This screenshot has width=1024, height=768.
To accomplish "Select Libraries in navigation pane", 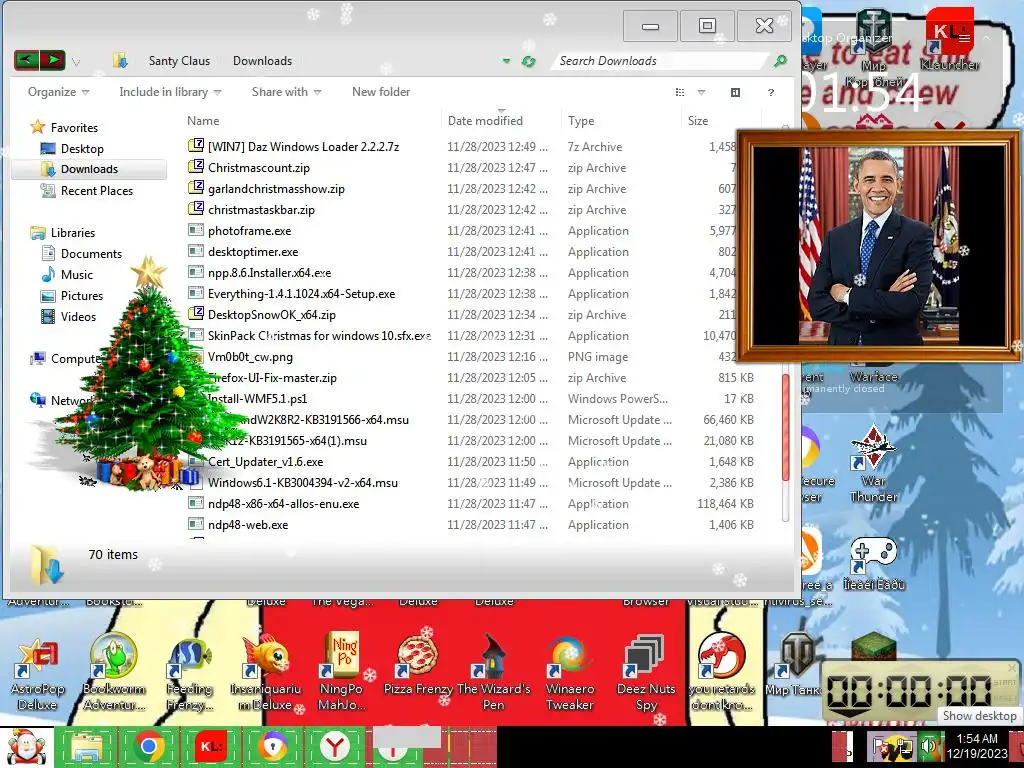I will pyautogui.click(x=62, y=232).
